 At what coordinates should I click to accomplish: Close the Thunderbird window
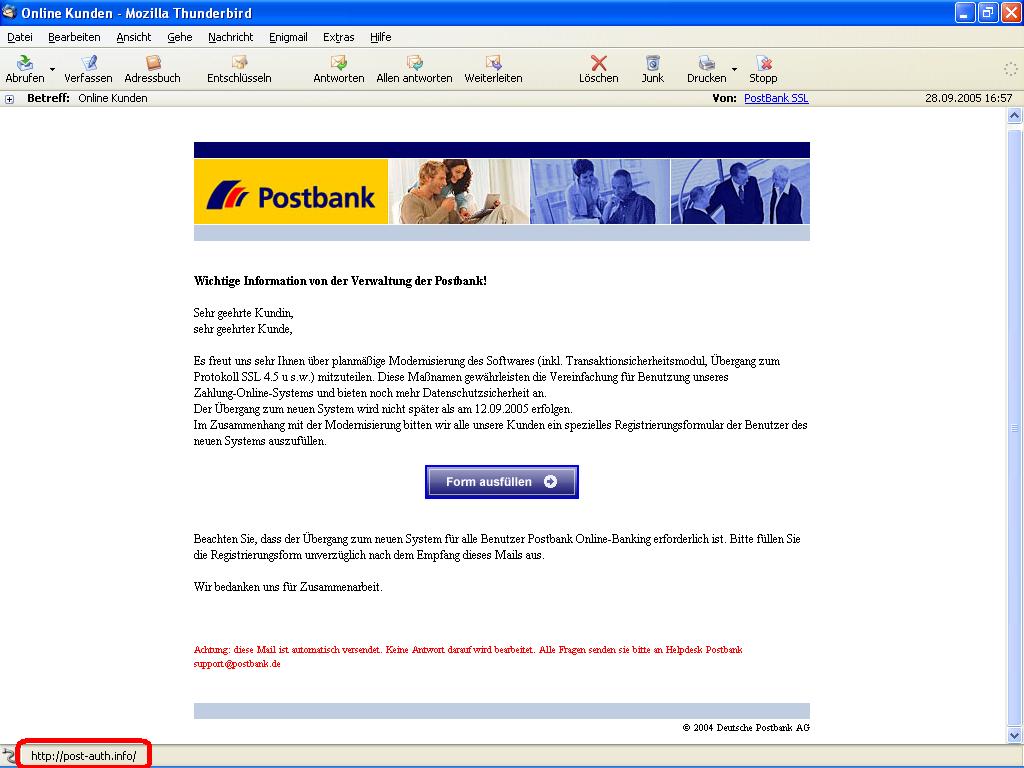(x=1011, y=13)
